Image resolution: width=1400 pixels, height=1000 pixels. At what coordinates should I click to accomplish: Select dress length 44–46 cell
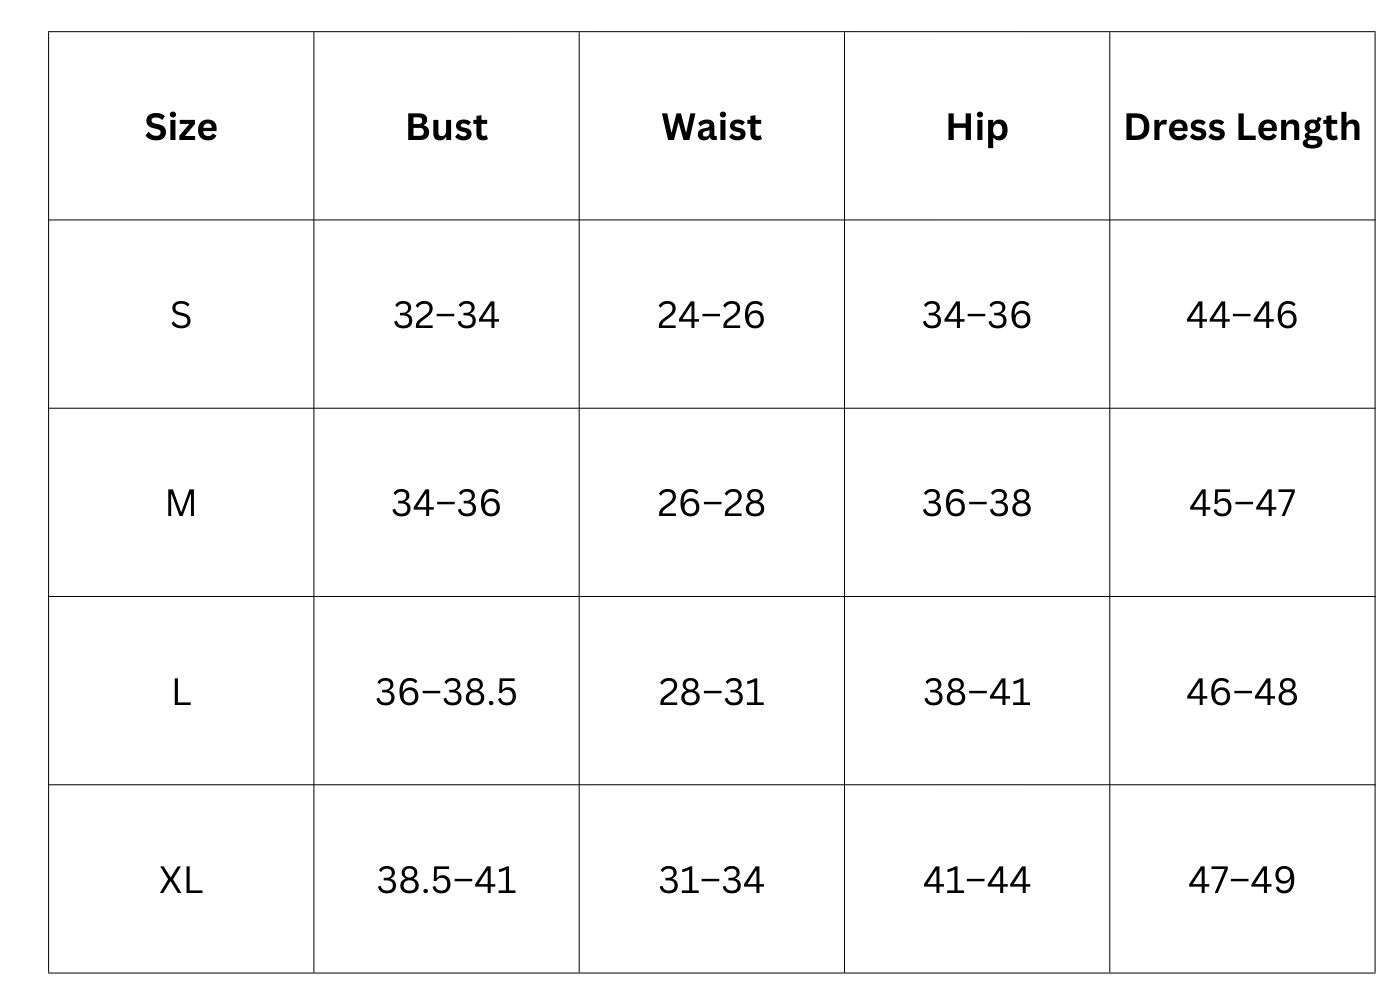point(1242,315)
